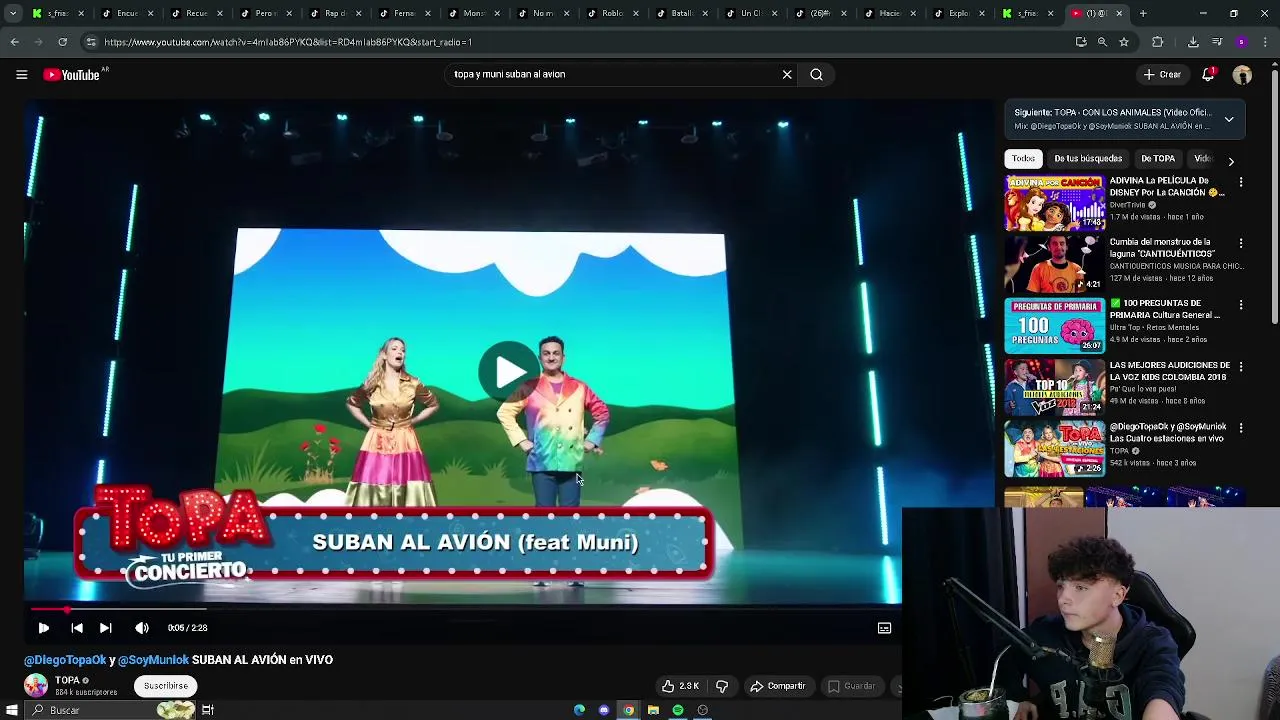Expand the Siguiente mix playlist panel

pyautogui.click(x=1229, y=119)
